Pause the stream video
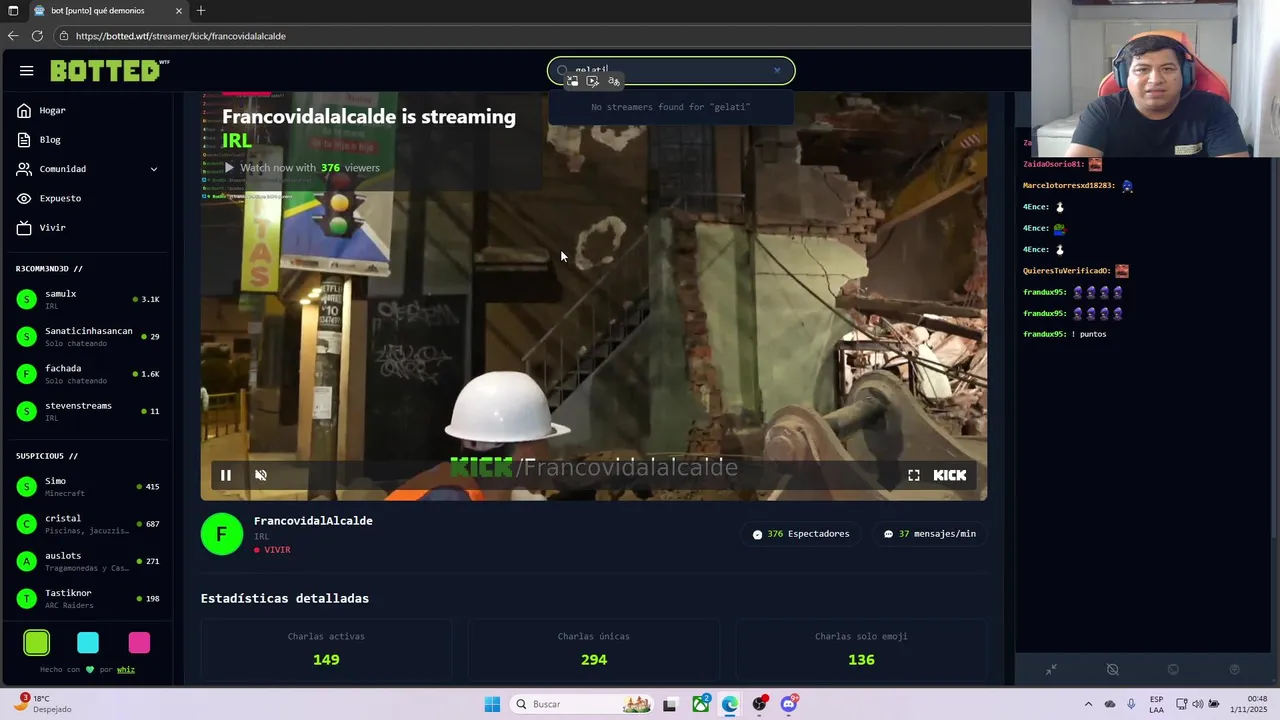The width and height of the screenshot is (1280, 720). 226,475
